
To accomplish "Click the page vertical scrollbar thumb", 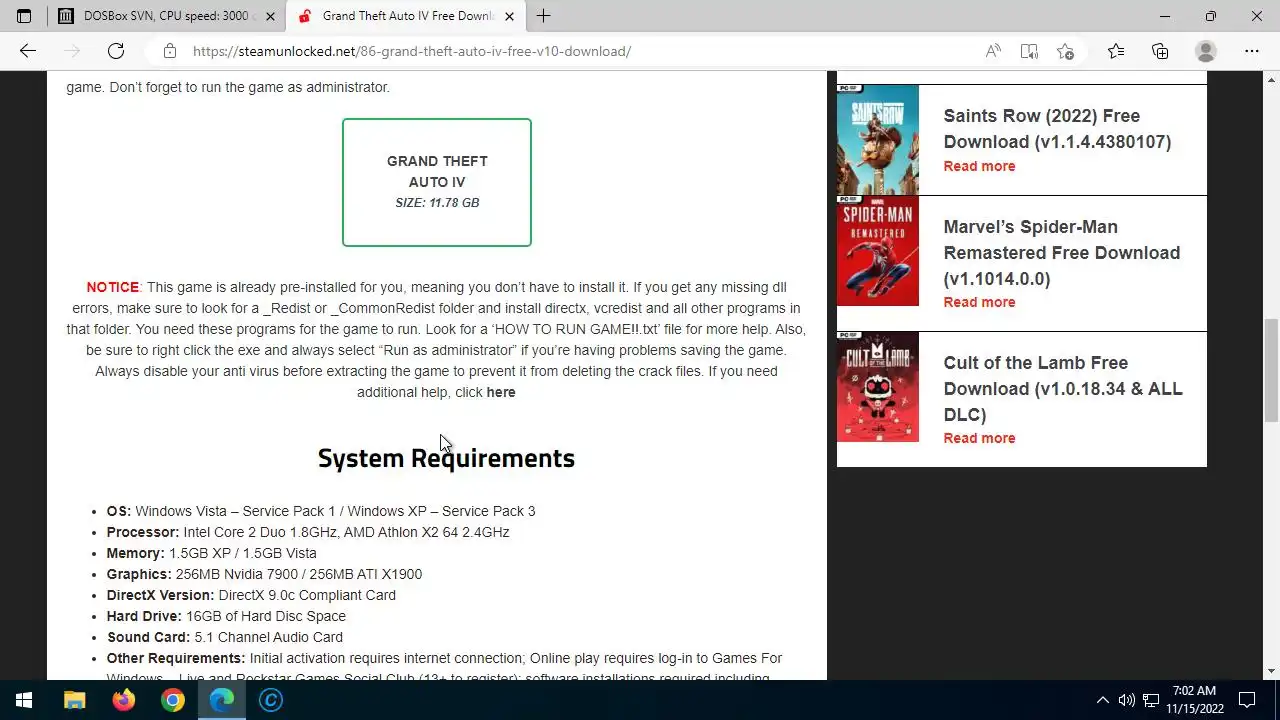I will (1271, 371).
